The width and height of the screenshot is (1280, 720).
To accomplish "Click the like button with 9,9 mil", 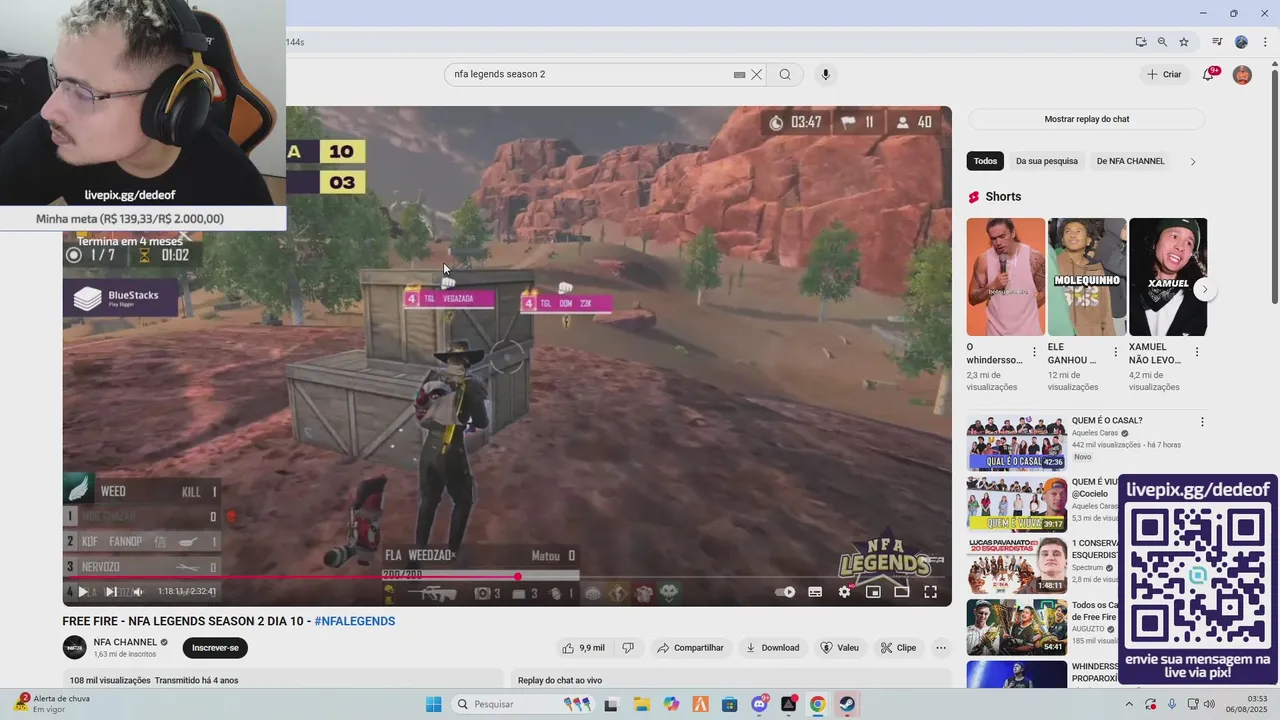I will coord(583,648).
